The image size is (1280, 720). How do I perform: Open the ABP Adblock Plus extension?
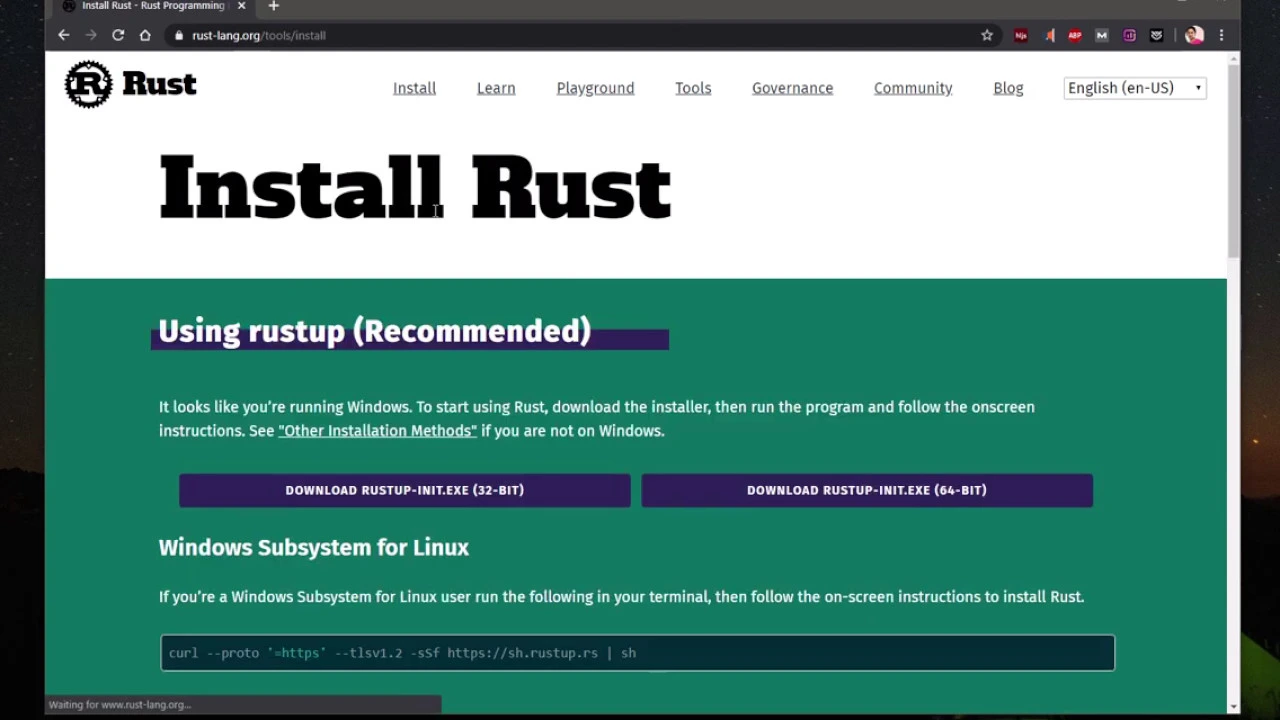pyautogui.click(x=1075, y=35)
